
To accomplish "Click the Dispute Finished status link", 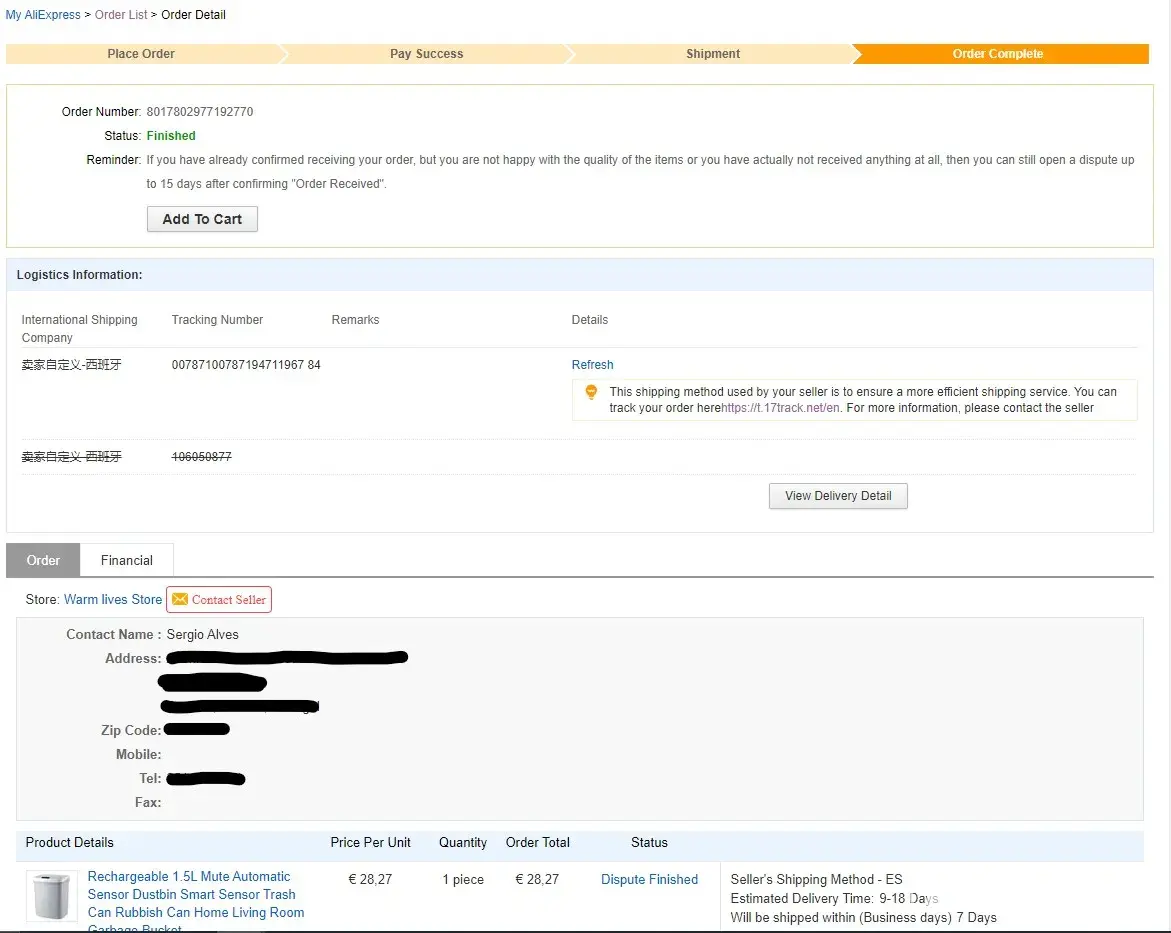I will [x=649, y=880].
